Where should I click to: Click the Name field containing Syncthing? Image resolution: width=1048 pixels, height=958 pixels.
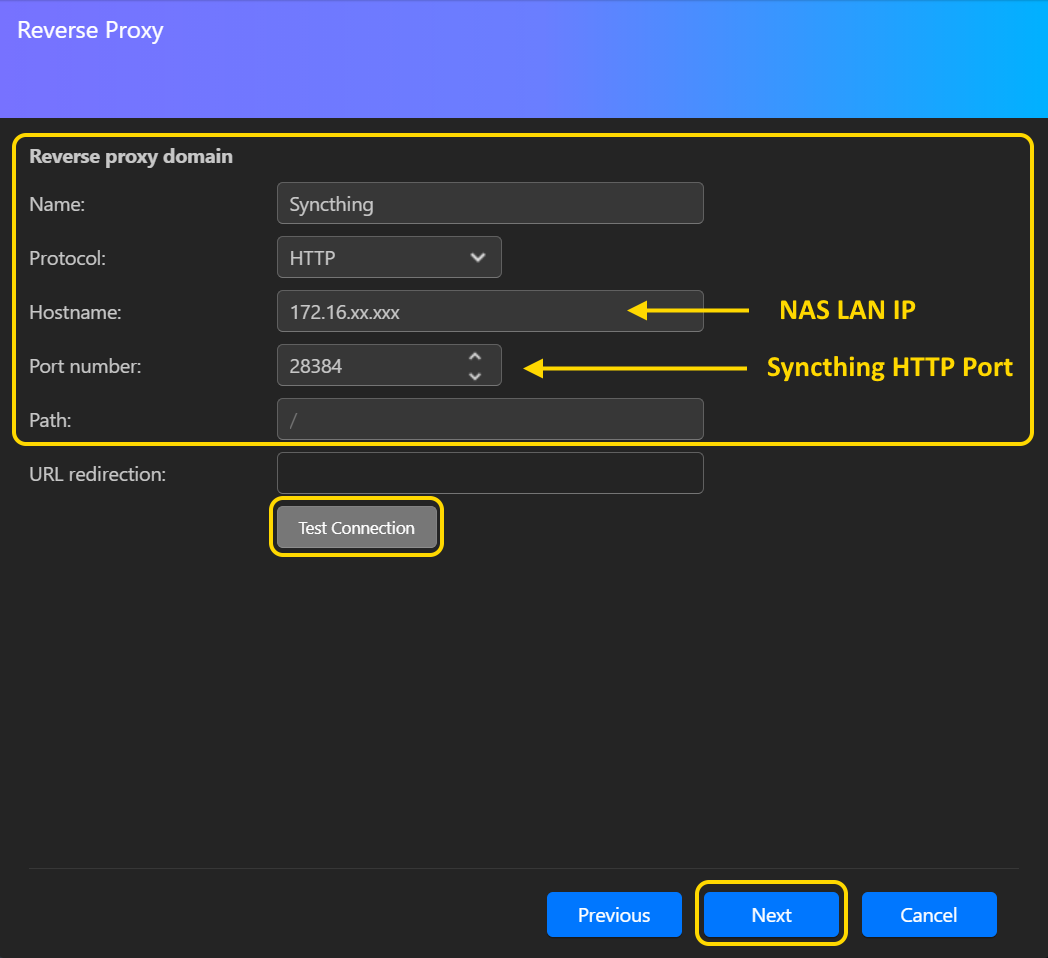coord(489,204)
